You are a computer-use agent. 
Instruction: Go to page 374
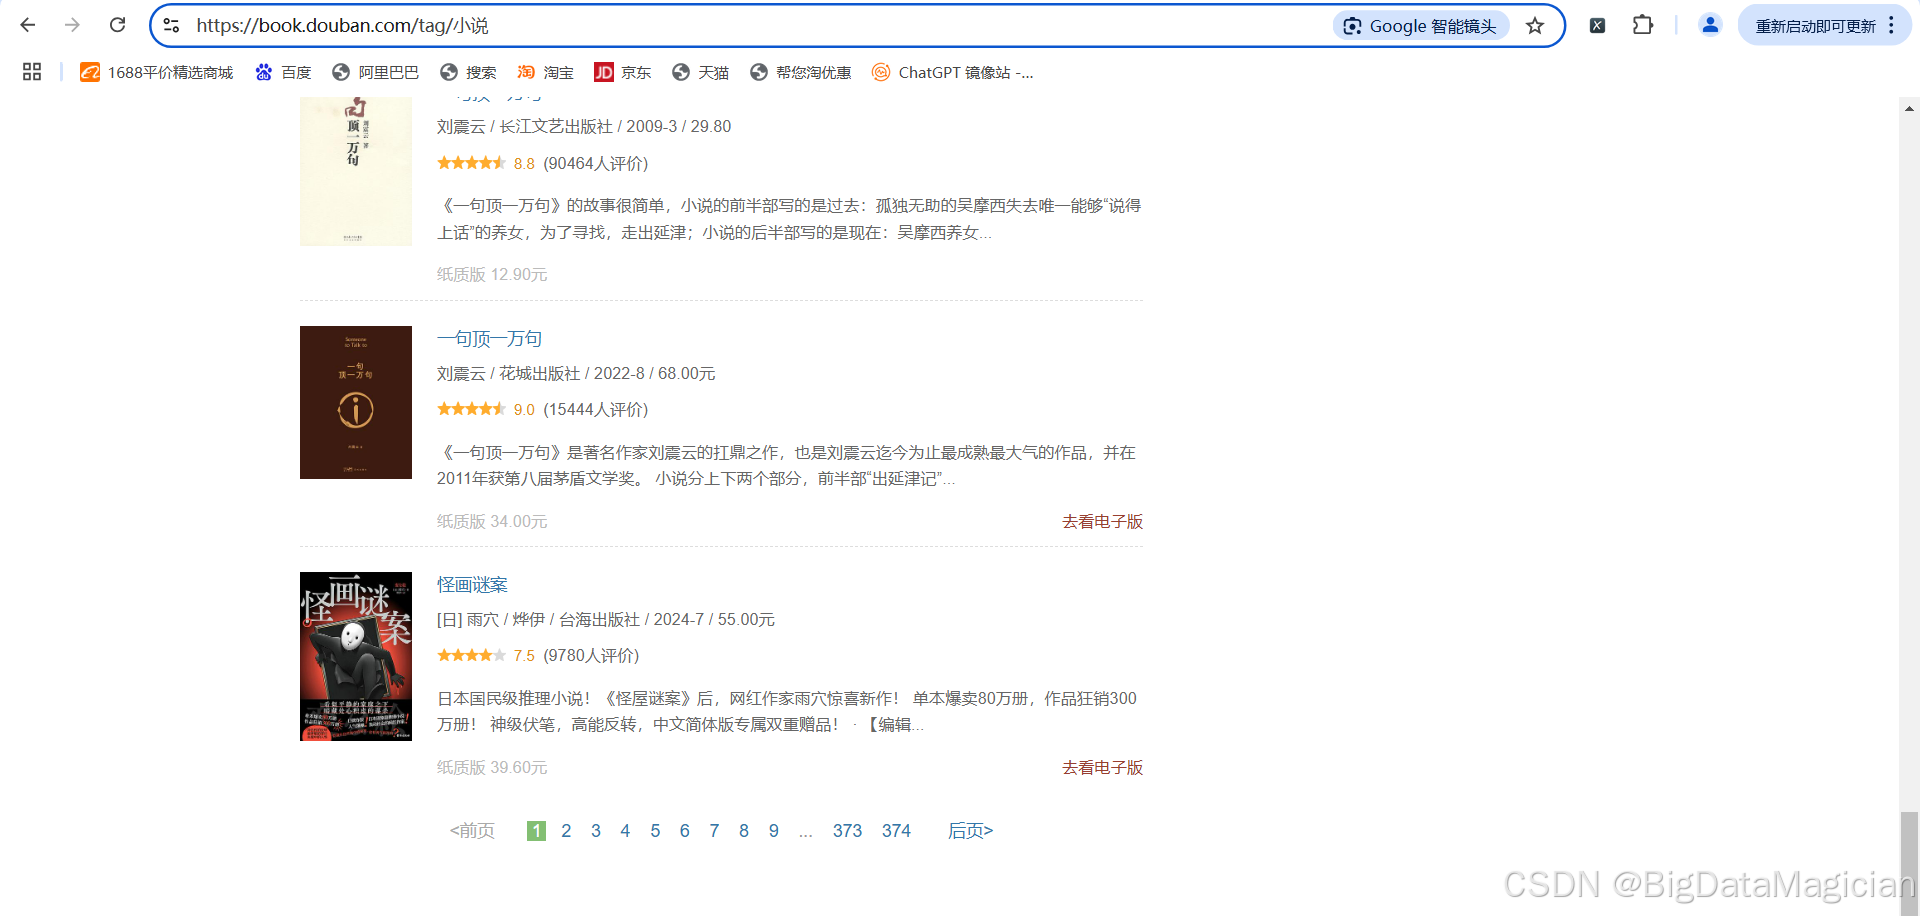click(896, 830)
